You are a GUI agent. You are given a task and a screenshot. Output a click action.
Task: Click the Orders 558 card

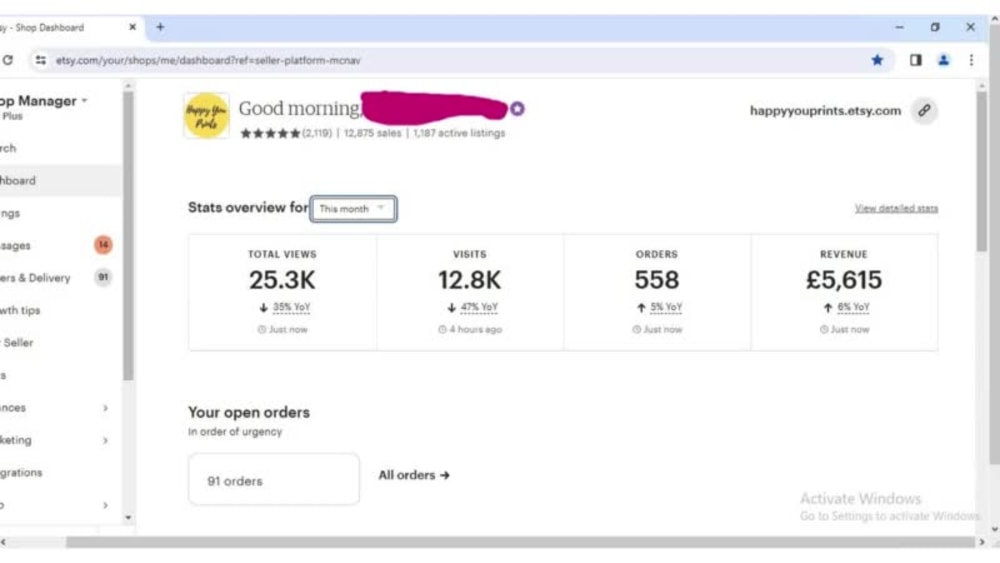(657, 292)
